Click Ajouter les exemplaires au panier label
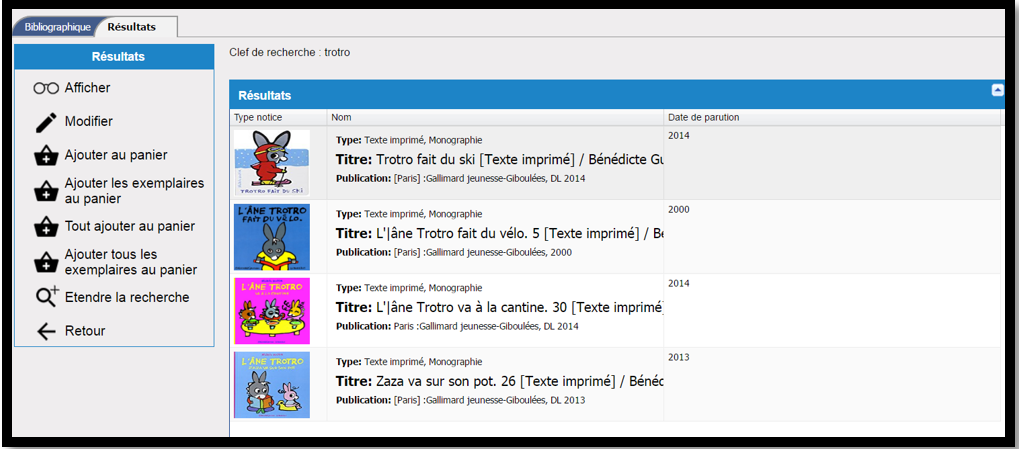 click(x=135, y=191)
